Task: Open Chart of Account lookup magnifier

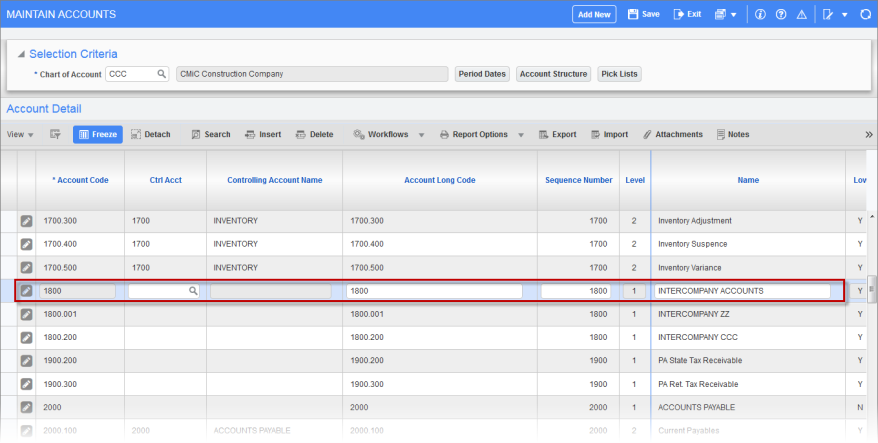Action: [x=161, y=74]
